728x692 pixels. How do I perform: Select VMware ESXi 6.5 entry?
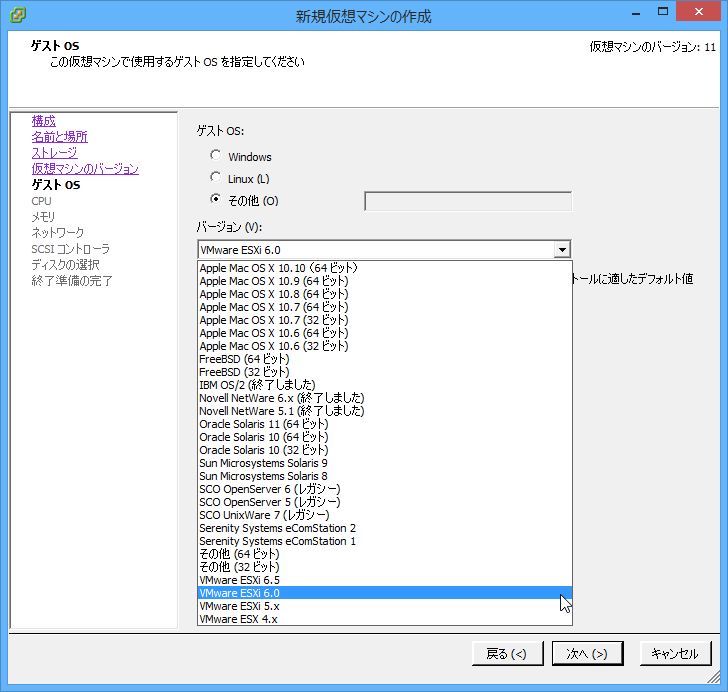[x=384, y=580]
